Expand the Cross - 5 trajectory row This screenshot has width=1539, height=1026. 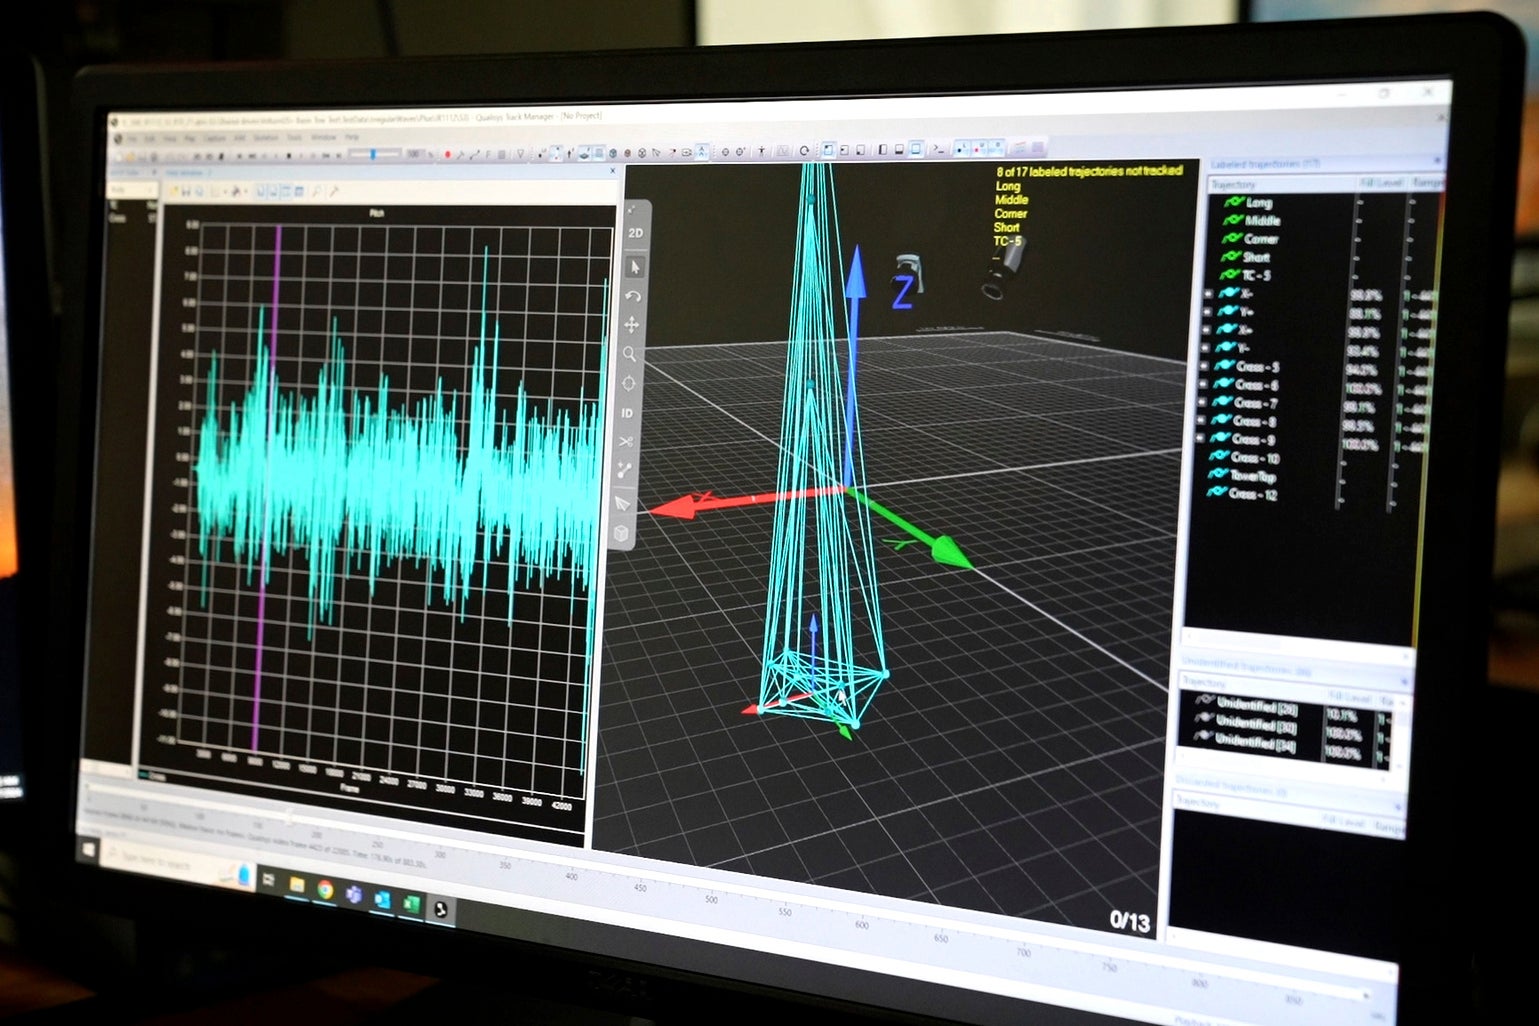1204,366
